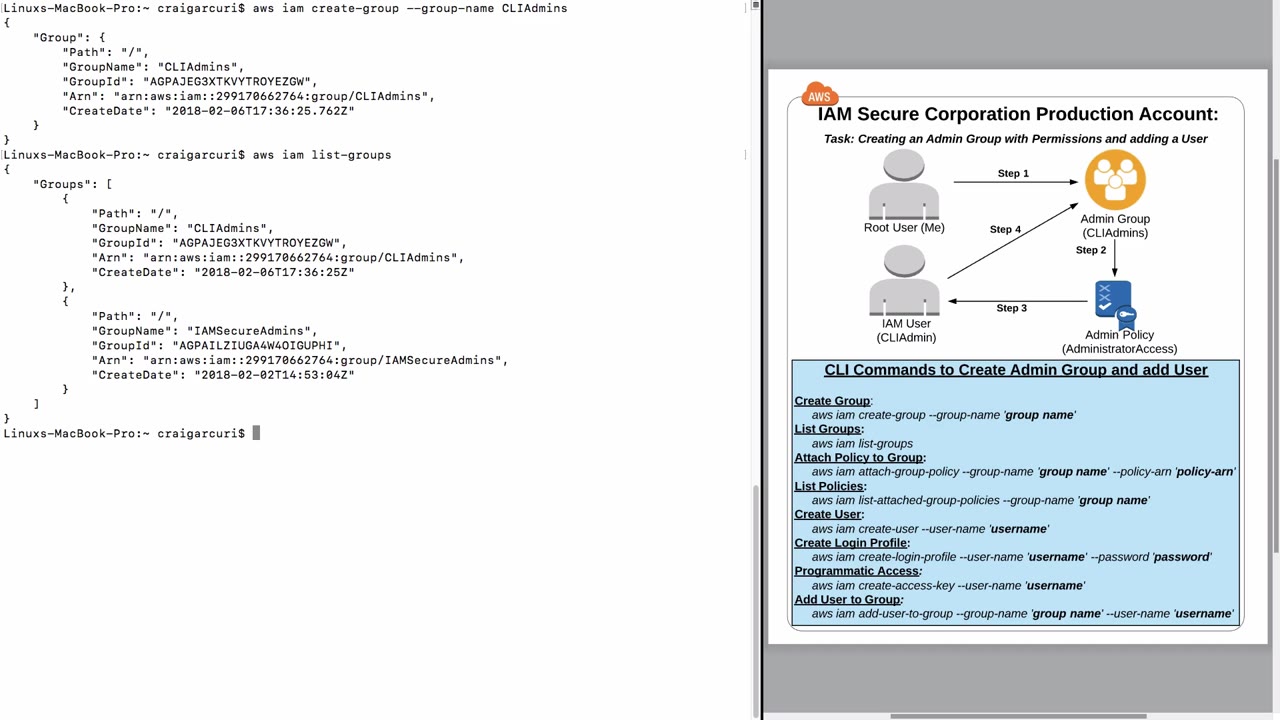This screenshot has width=1280, height=720.
Task: Click the orange Admin Group icon
Action: [x=1115, y=180]
